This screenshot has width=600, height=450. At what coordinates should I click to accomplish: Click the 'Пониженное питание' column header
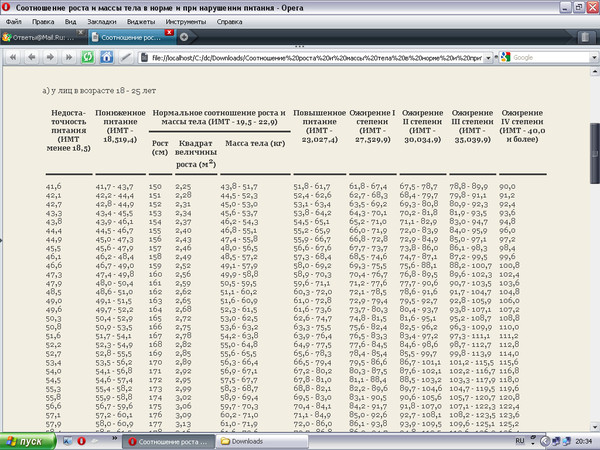click(x=120, y=126)
